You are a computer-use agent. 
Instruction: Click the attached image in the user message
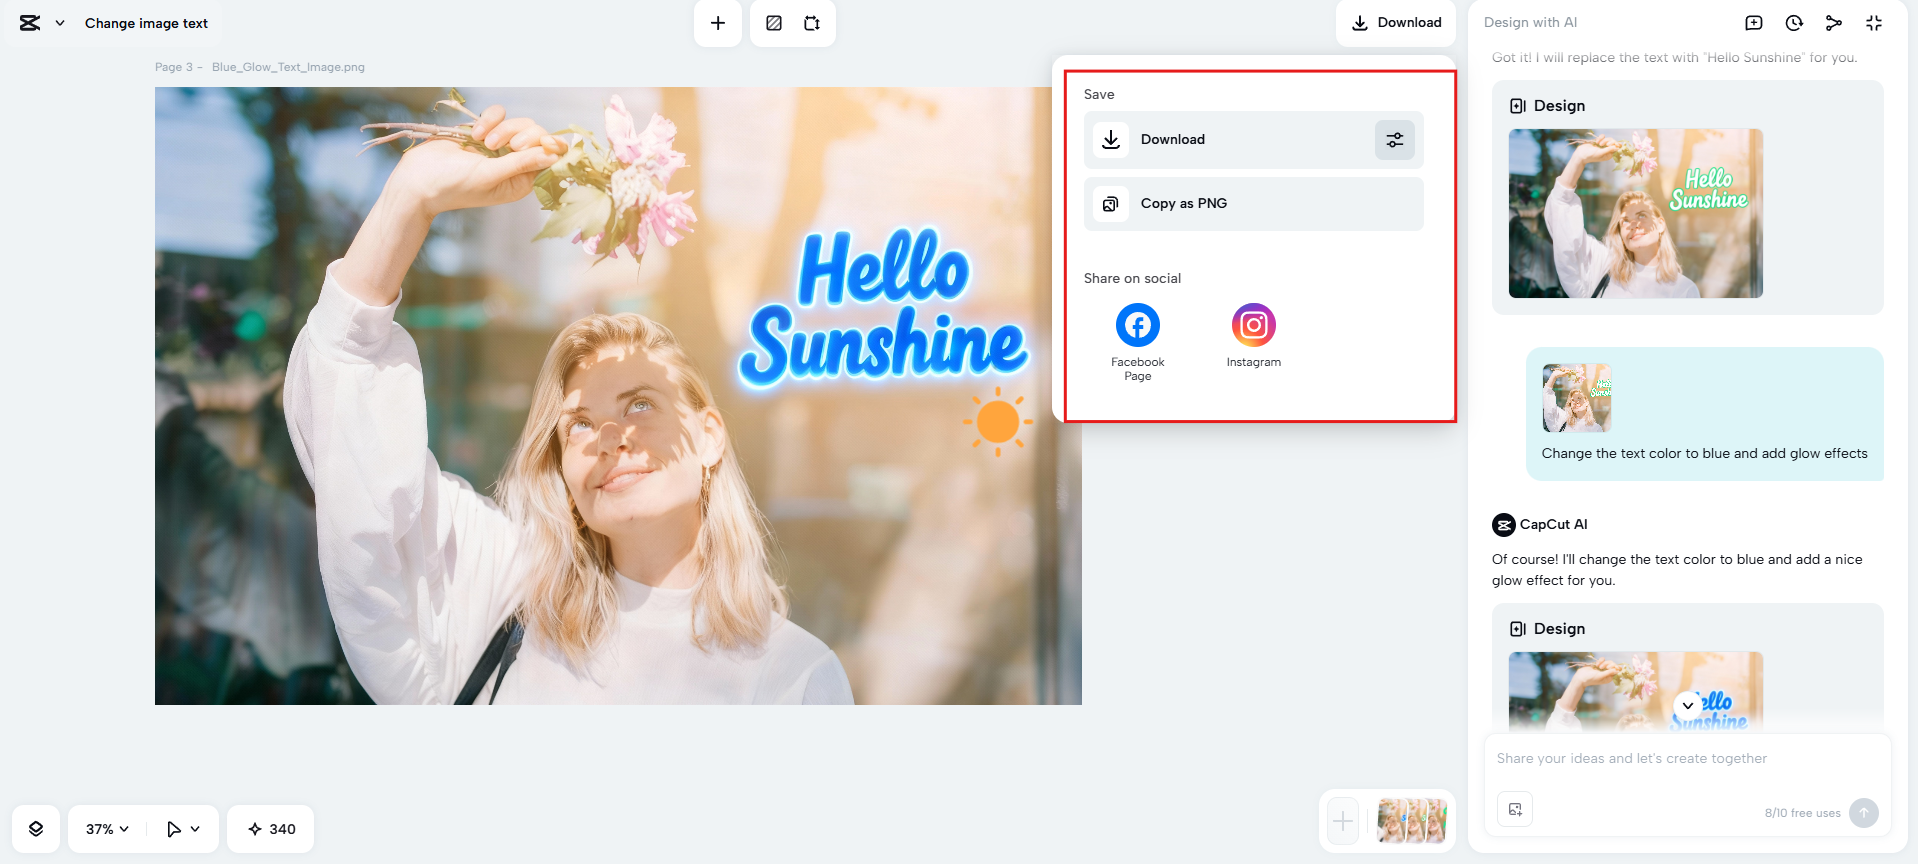click(x=1577, y=398)
